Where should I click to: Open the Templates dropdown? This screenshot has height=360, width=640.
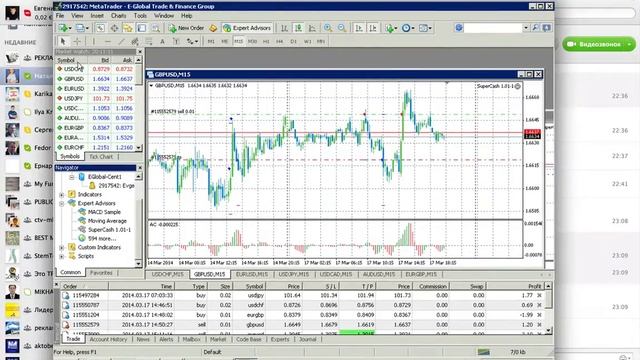(425, 28)
